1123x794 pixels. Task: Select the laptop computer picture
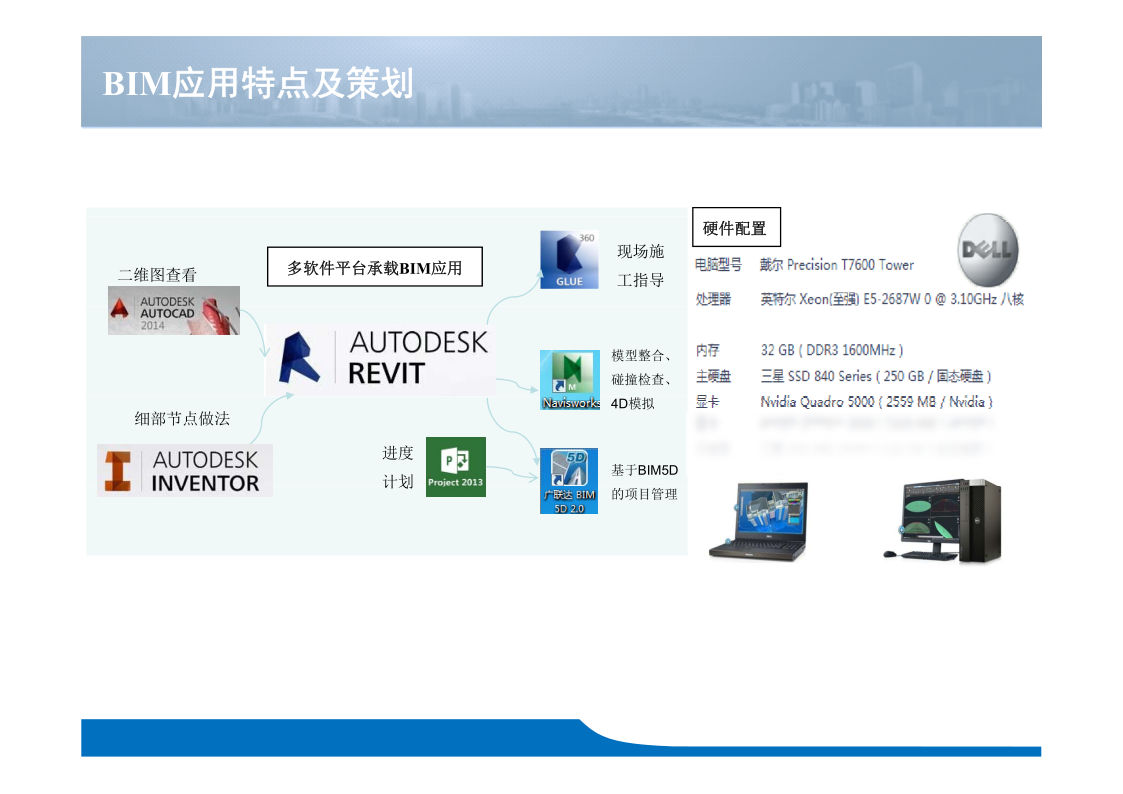(759, 521)
